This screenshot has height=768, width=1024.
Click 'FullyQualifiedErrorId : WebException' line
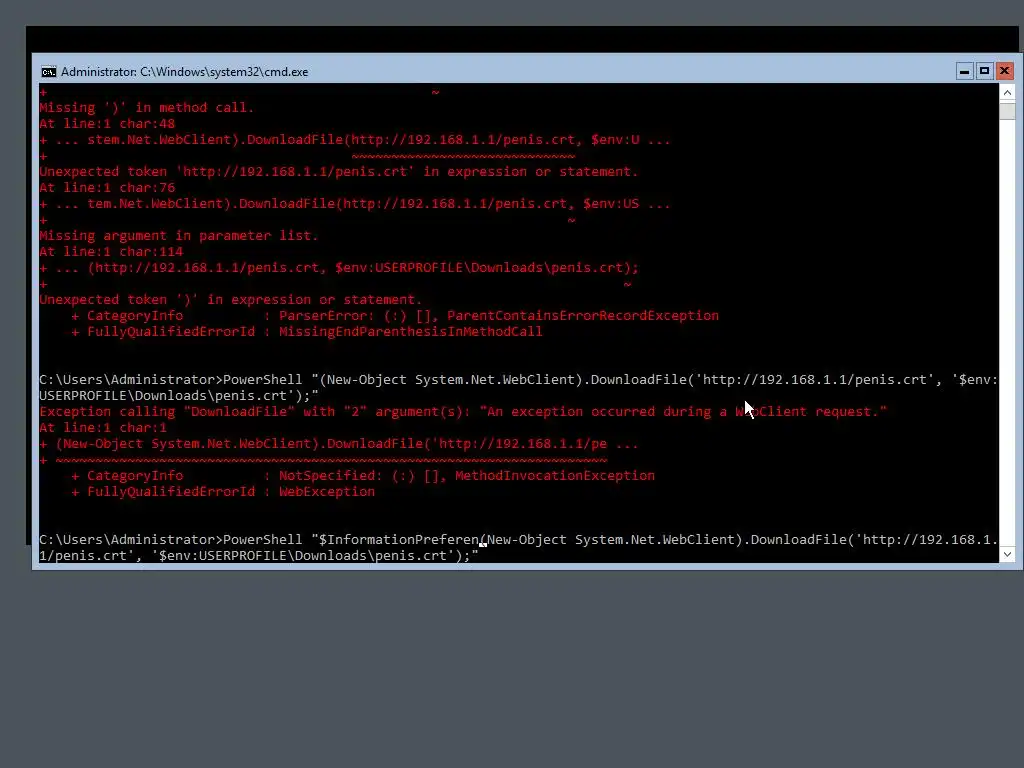[231, 492]
